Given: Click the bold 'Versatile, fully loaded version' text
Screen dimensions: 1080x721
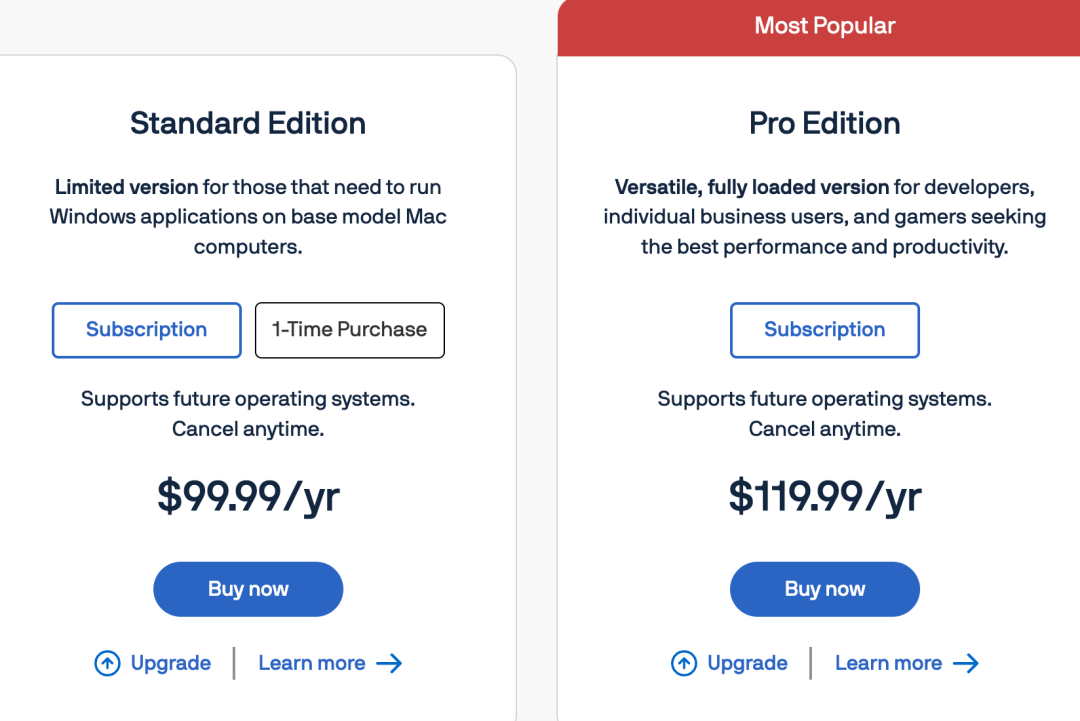Looking at the screenshot, I should tap(752, 187).
